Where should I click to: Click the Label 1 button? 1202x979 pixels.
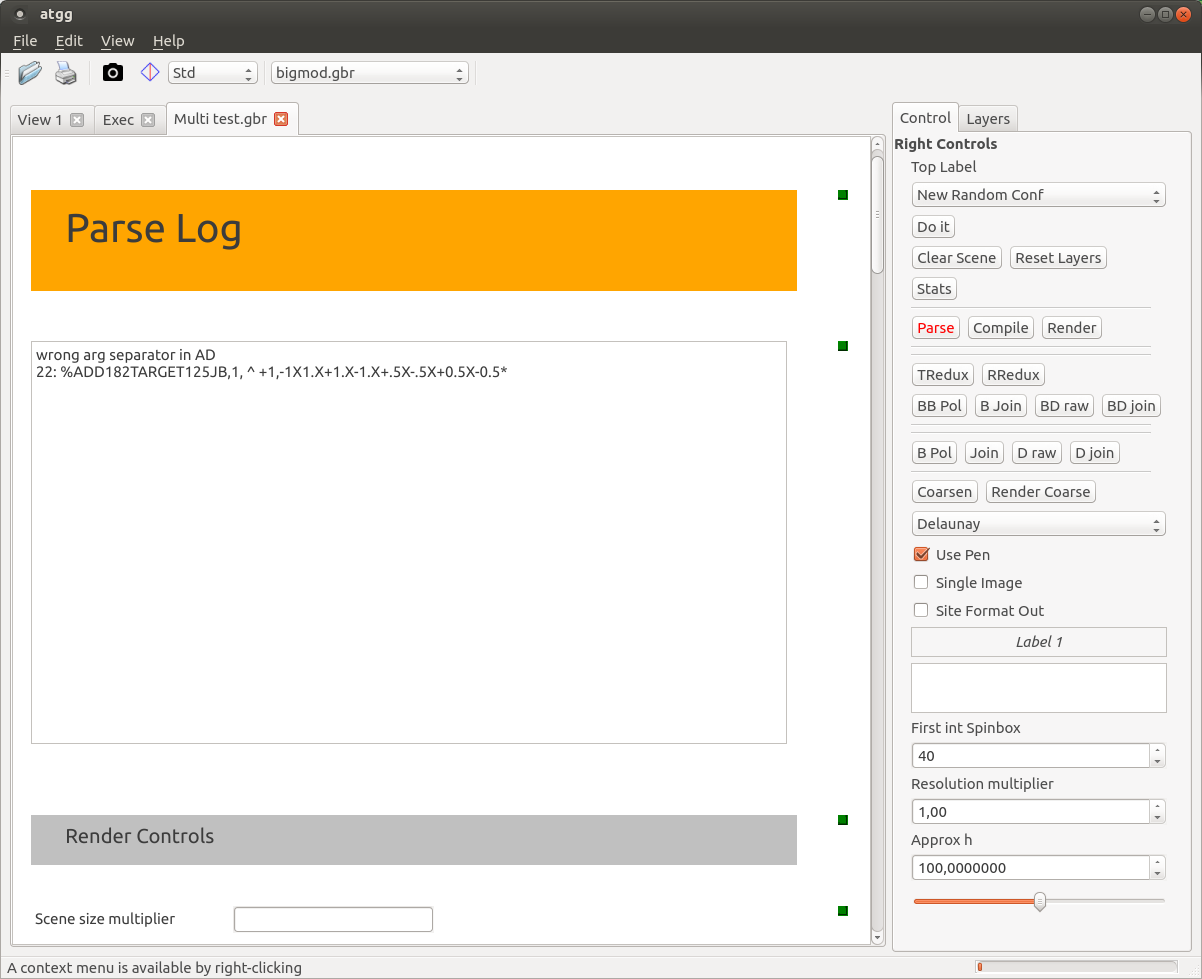coord(1039,642)
